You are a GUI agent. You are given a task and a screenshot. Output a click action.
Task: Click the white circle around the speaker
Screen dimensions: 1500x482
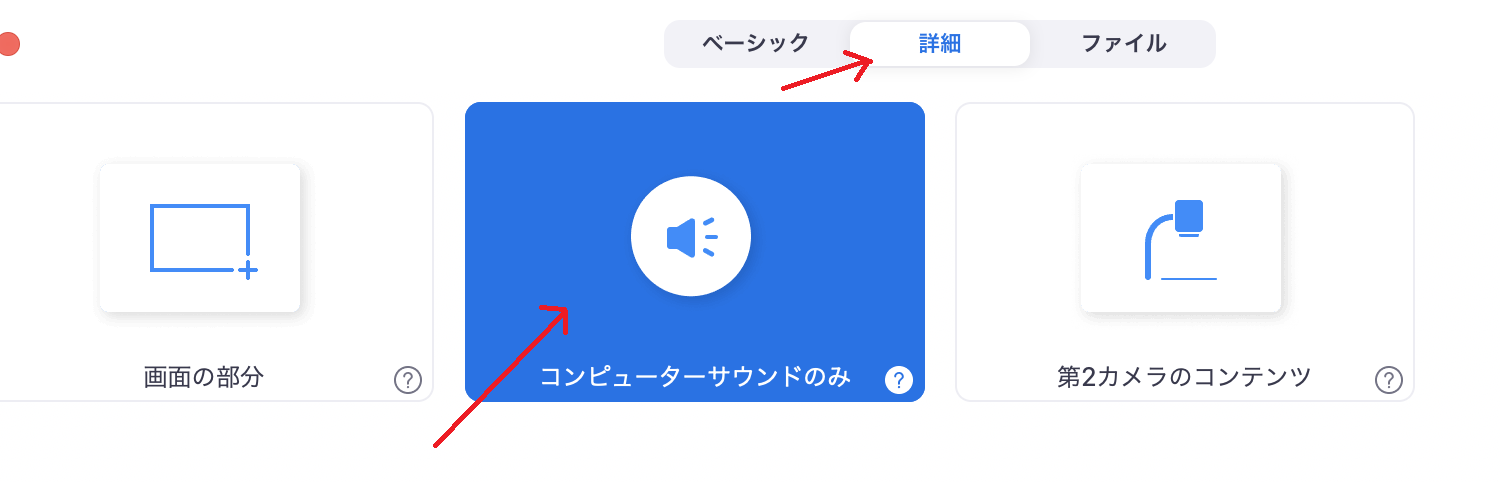click(691, 237)
